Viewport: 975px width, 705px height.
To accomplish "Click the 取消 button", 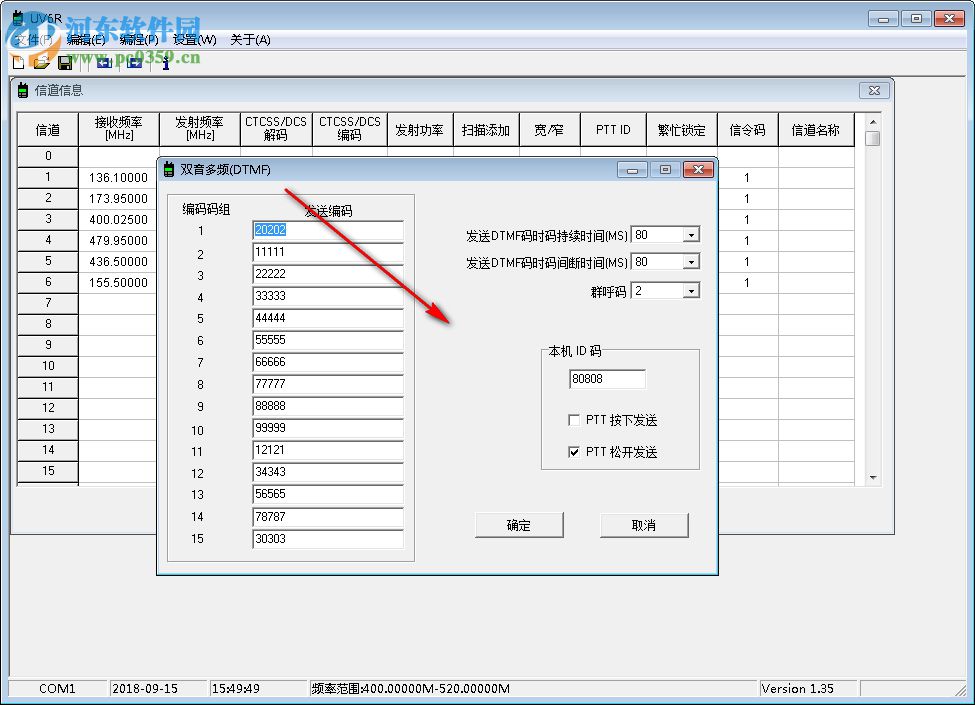I will [x=644, y=525].
